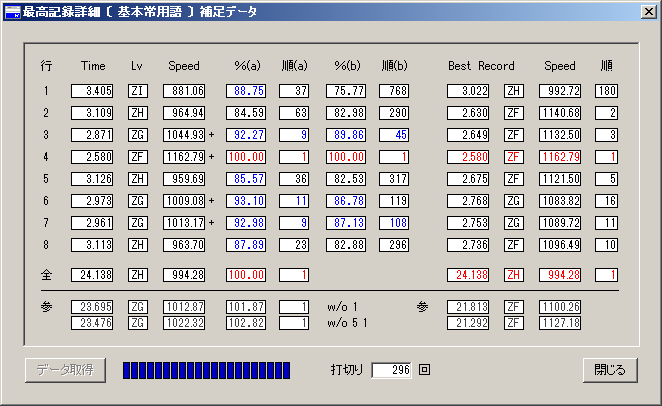Click the 打切り value field 296
Image resolution: width=662 pixels, height=406 pixels.
391,370
